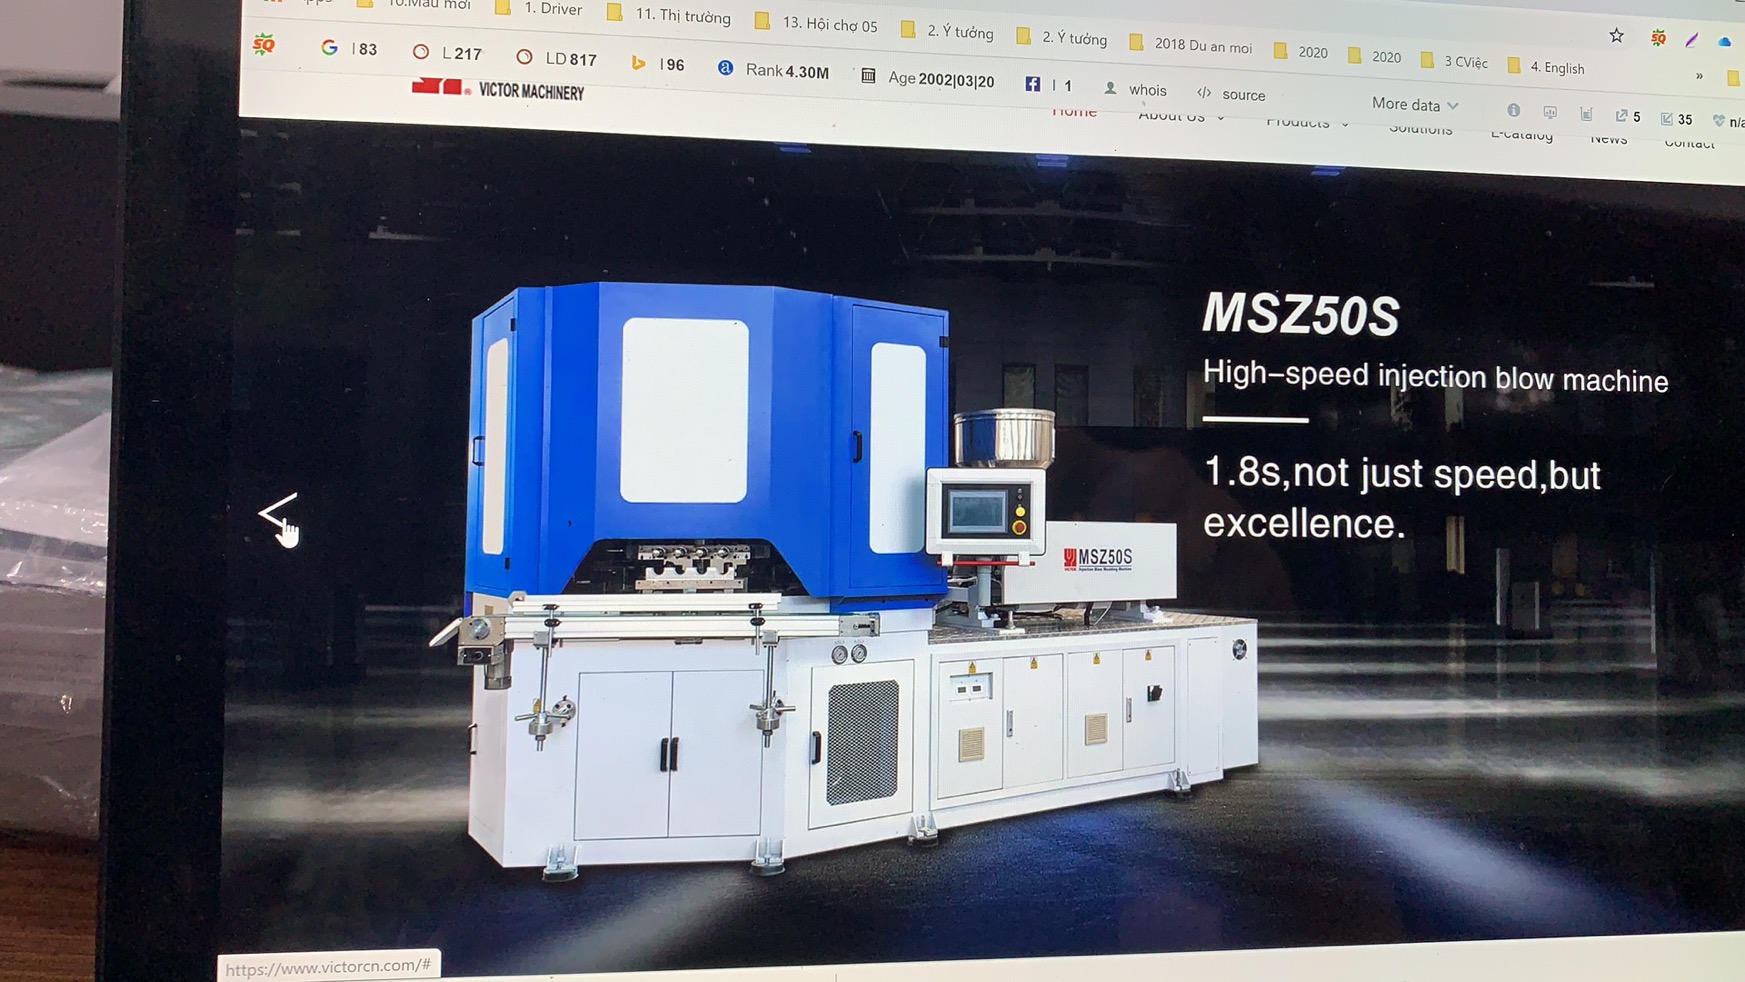Show hidden bookmarks with double chevron
This screenshot has height=982, width=1745.
pyautogui.click(x=1699, y=76)
